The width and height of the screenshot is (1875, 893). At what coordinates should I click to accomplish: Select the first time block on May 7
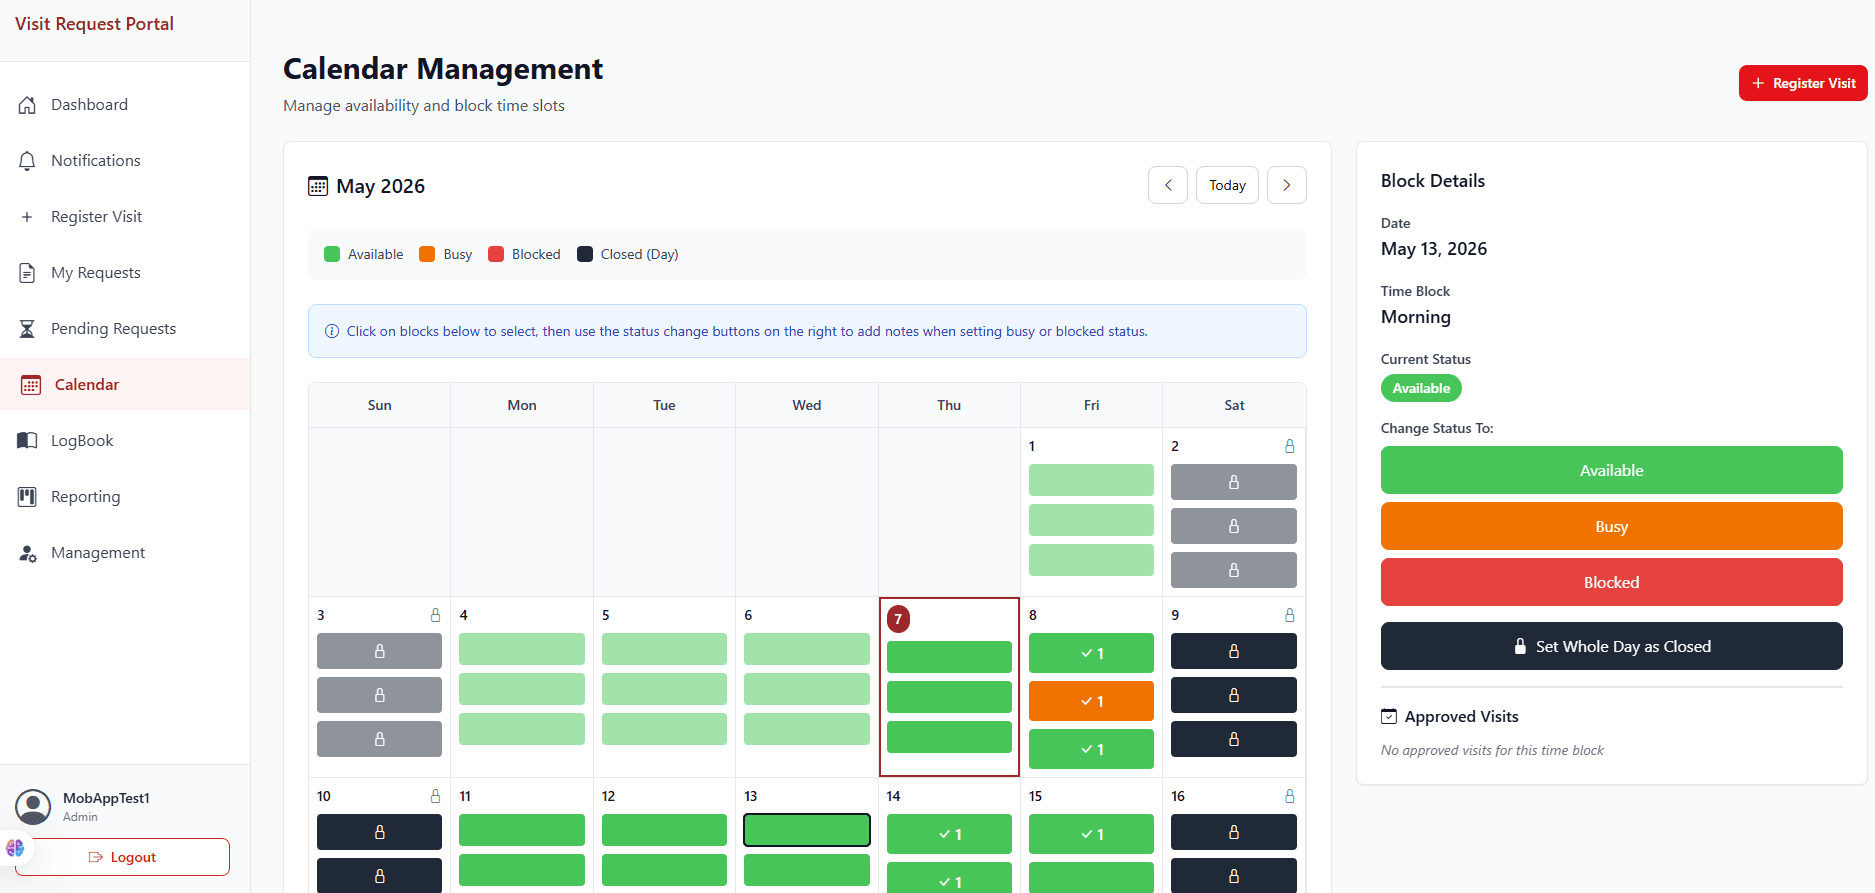coord(949,657)
